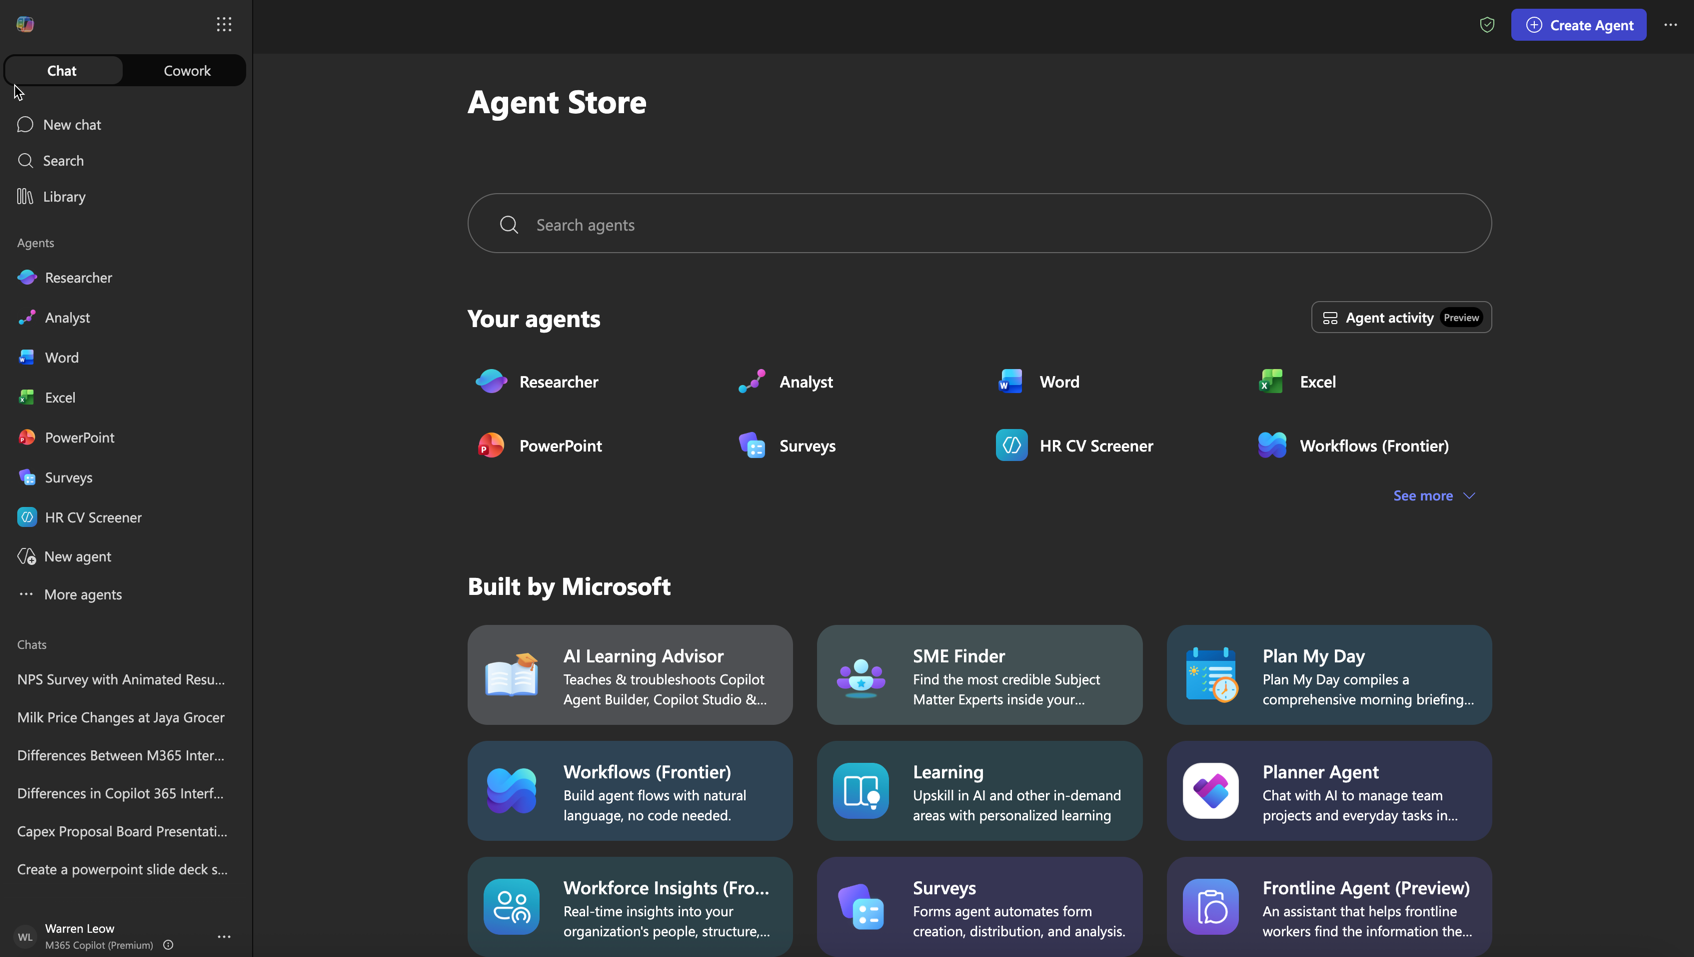
Task: Open user account options ellipsis
Action: point(224,937)
